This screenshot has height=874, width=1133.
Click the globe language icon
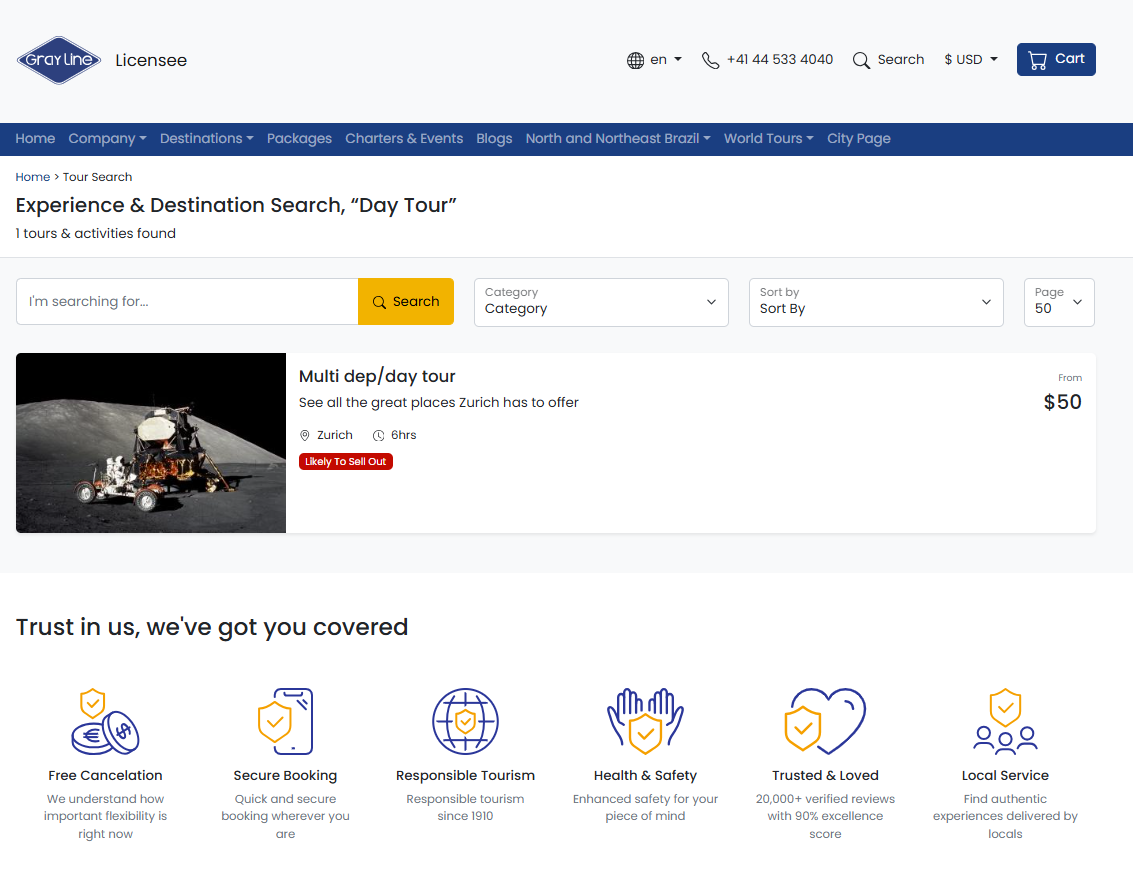click(x=635, y=60)
